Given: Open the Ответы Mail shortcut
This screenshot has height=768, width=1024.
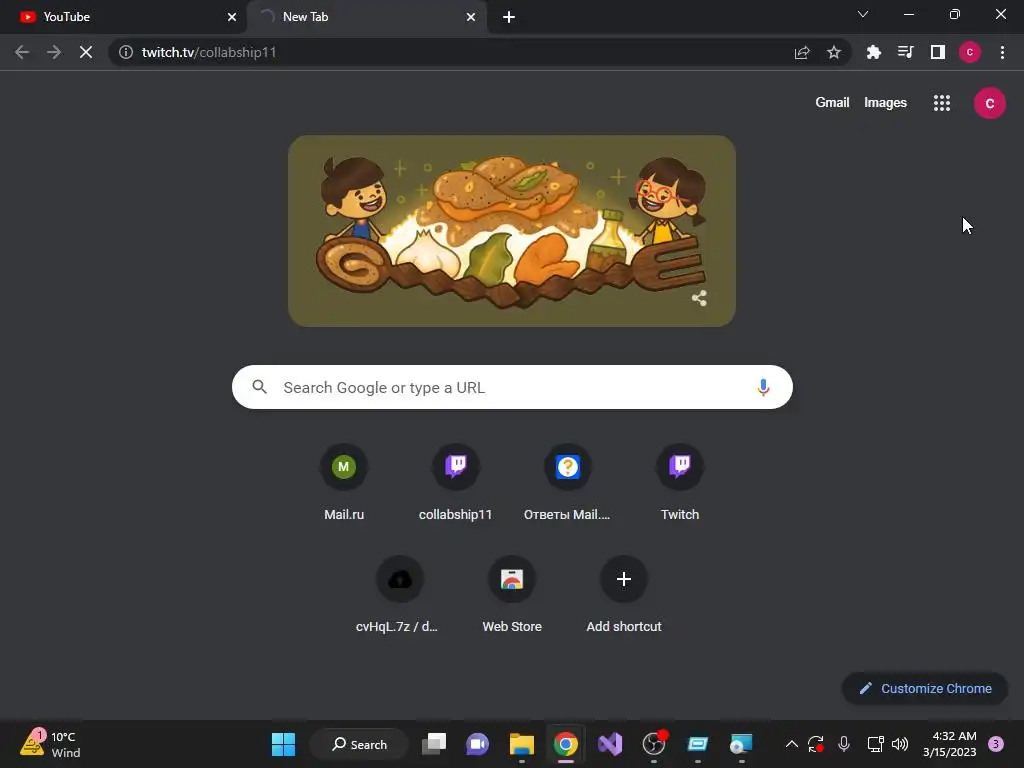Looking at the screenshot, I should (x=568, y=482).
